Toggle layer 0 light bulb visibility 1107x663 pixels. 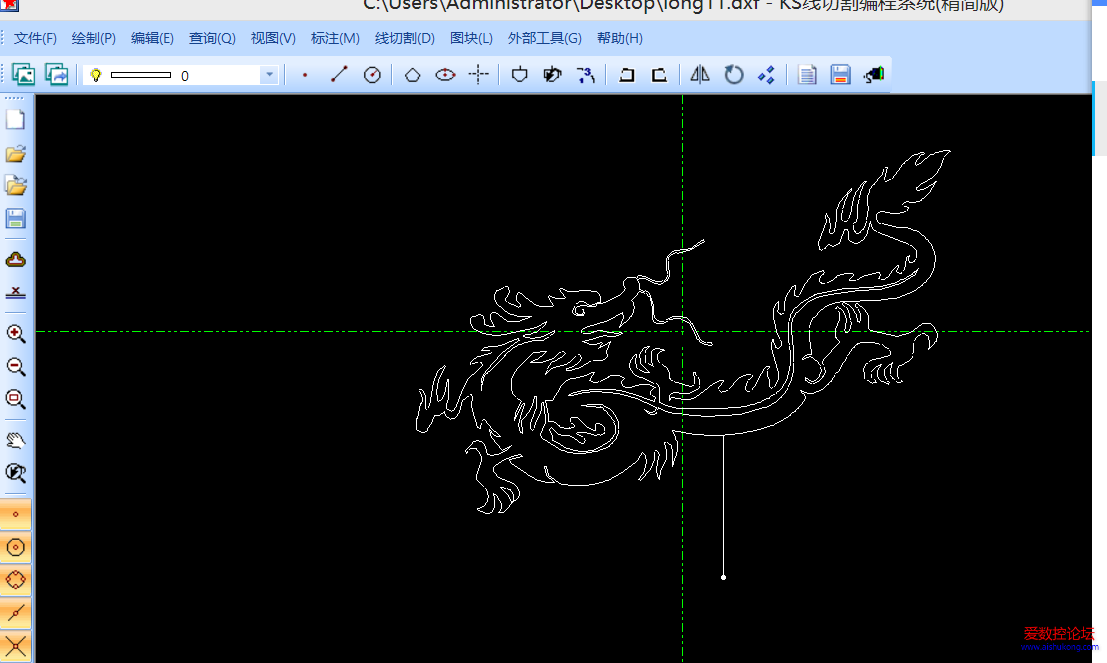click(96, 75)
